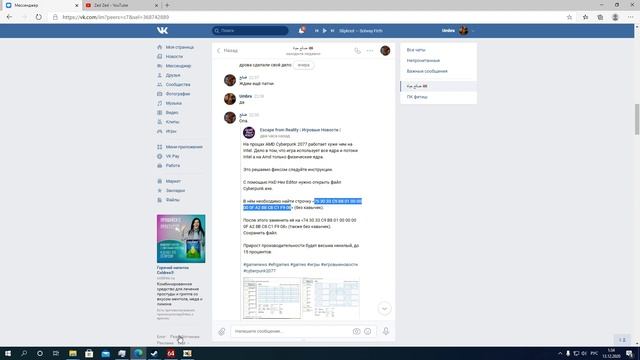Viewport: 640px width, 360px height.
Task: Click the VK logo in the header
Action: [162, 31]
